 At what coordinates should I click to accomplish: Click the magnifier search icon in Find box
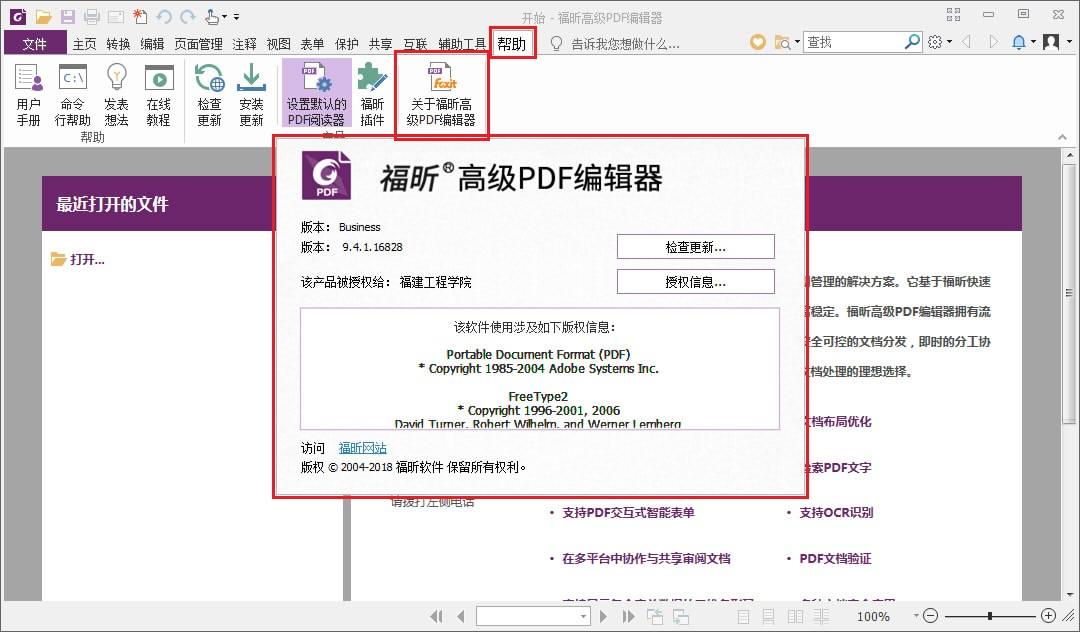pyautogui.click(x=912, y=42)
